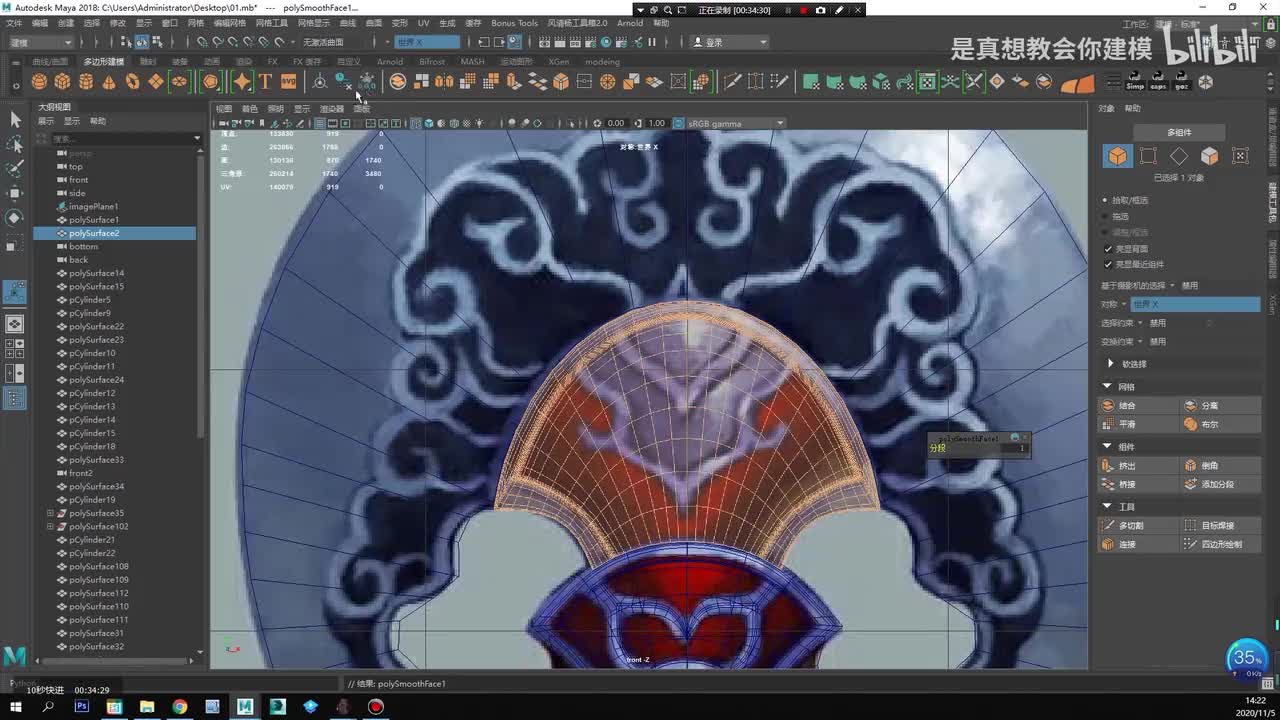This screenshot has height=720, width=1280.
Task: Open the sRGB gamma color space dropdown
Action: pos(735,124)
